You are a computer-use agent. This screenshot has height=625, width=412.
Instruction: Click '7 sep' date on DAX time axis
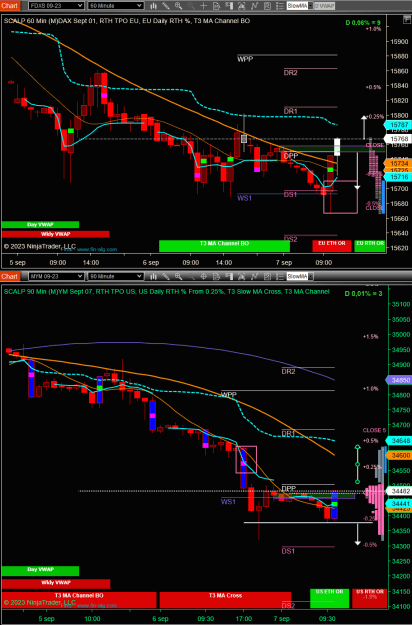284,263
